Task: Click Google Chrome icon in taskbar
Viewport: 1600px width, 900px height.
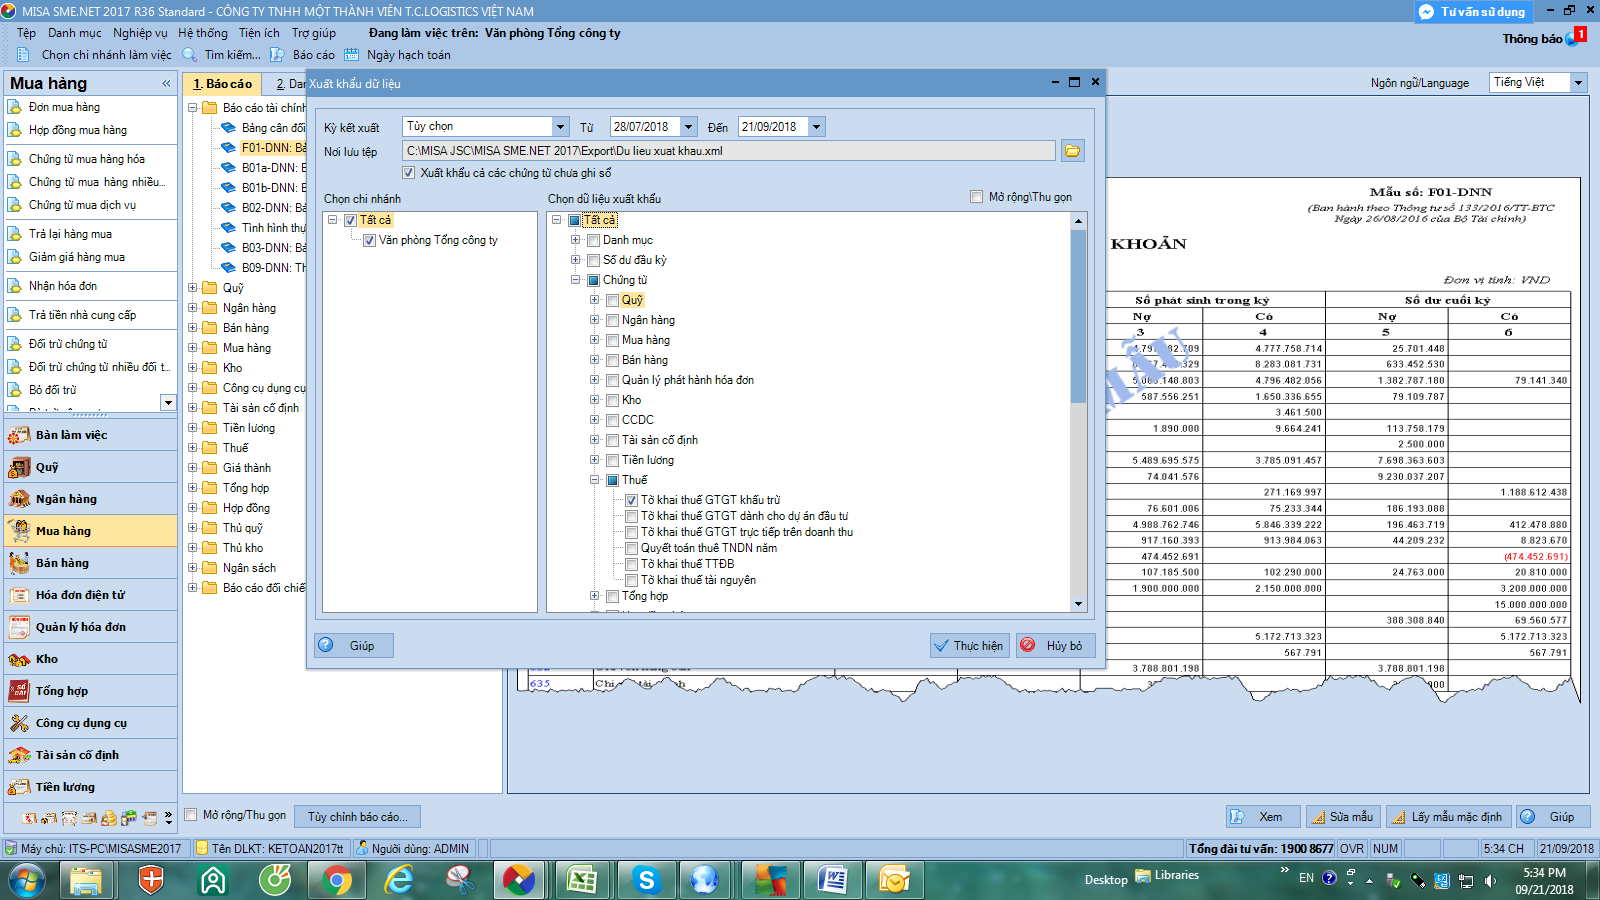Action: pyautogui.click(x=337, y=880)
